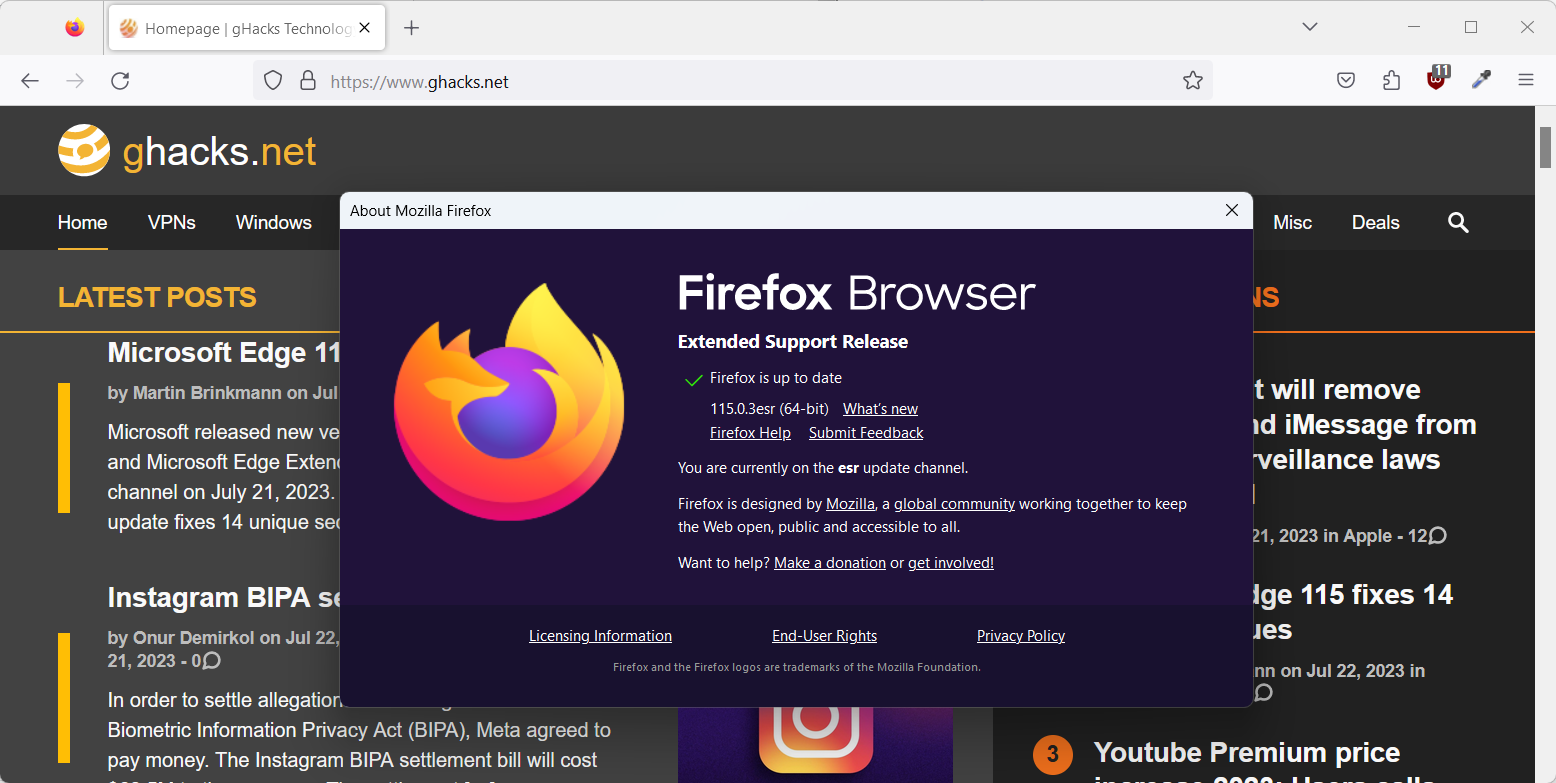Click the eyedropper extension icon
Image resolution: width=1556 pixels, height=783 pixels.
tap(1481, 81)
